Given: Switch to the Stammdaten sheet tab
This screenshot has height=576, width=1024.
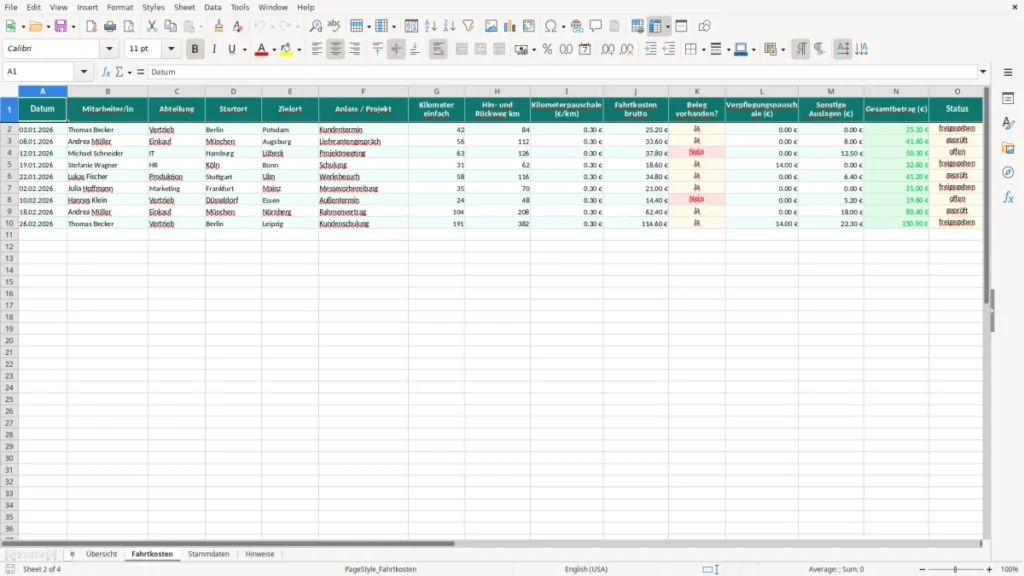Looking at the screenshot, I should click(x=208, y=554).
